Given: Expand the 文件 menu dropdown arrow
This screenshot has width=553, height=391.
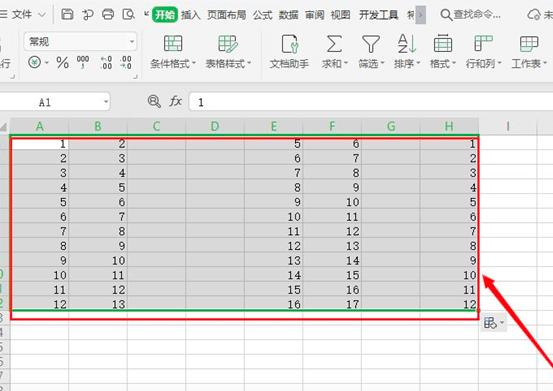Looking at the screenshot, I should point(42,15).
